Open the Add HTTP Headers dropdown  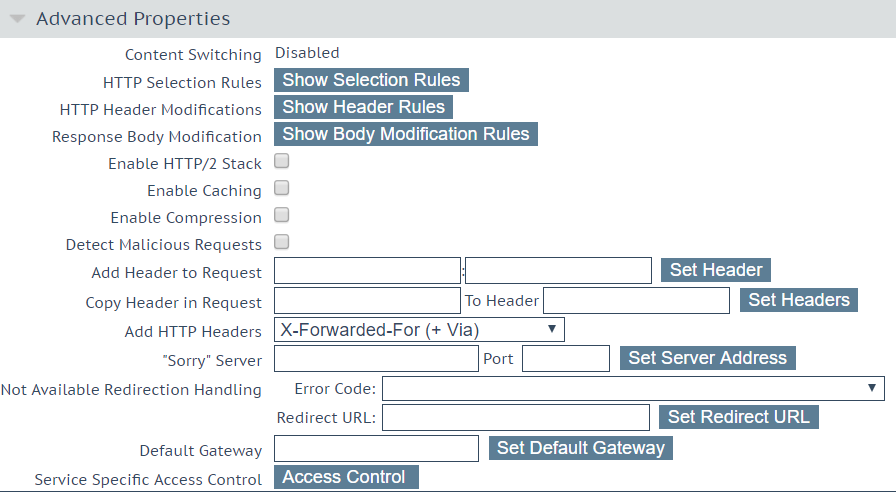click(419, 330)
